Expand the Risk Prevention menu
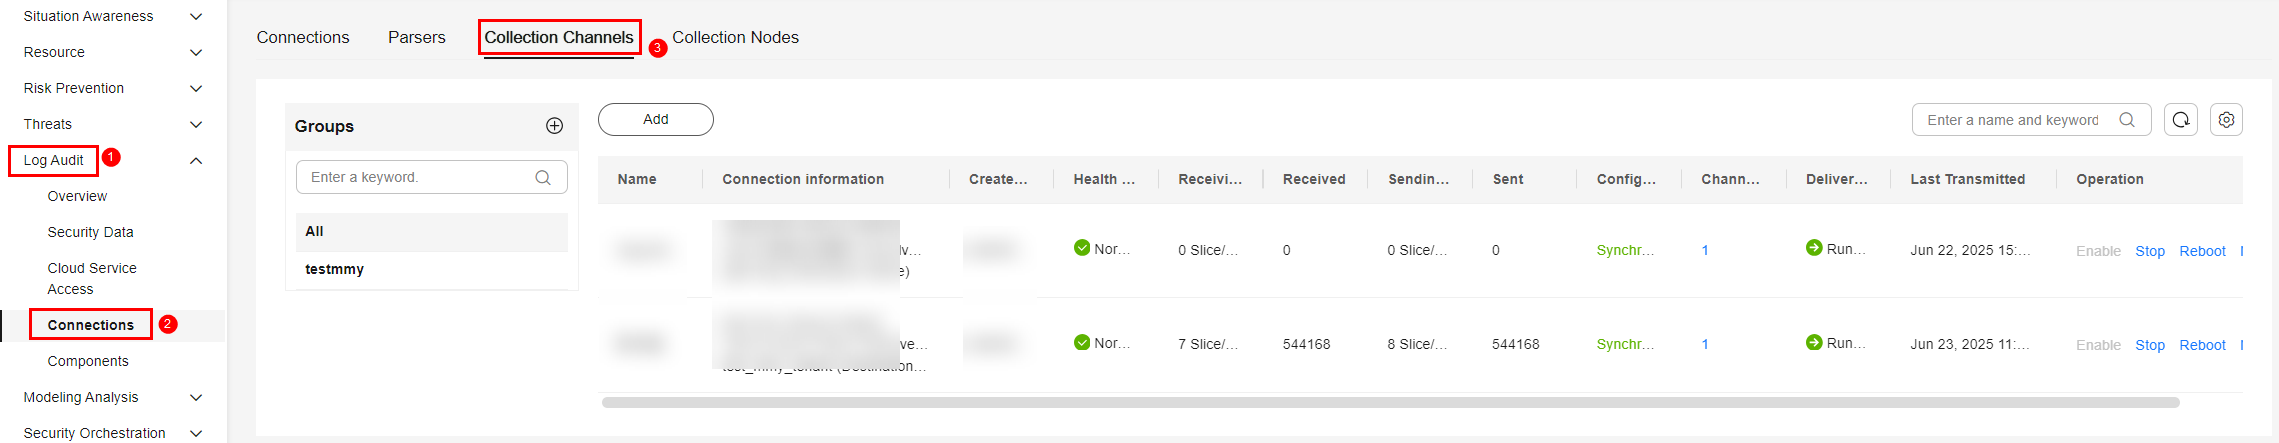Screen dimensions: 2279x443 (196, 89)
